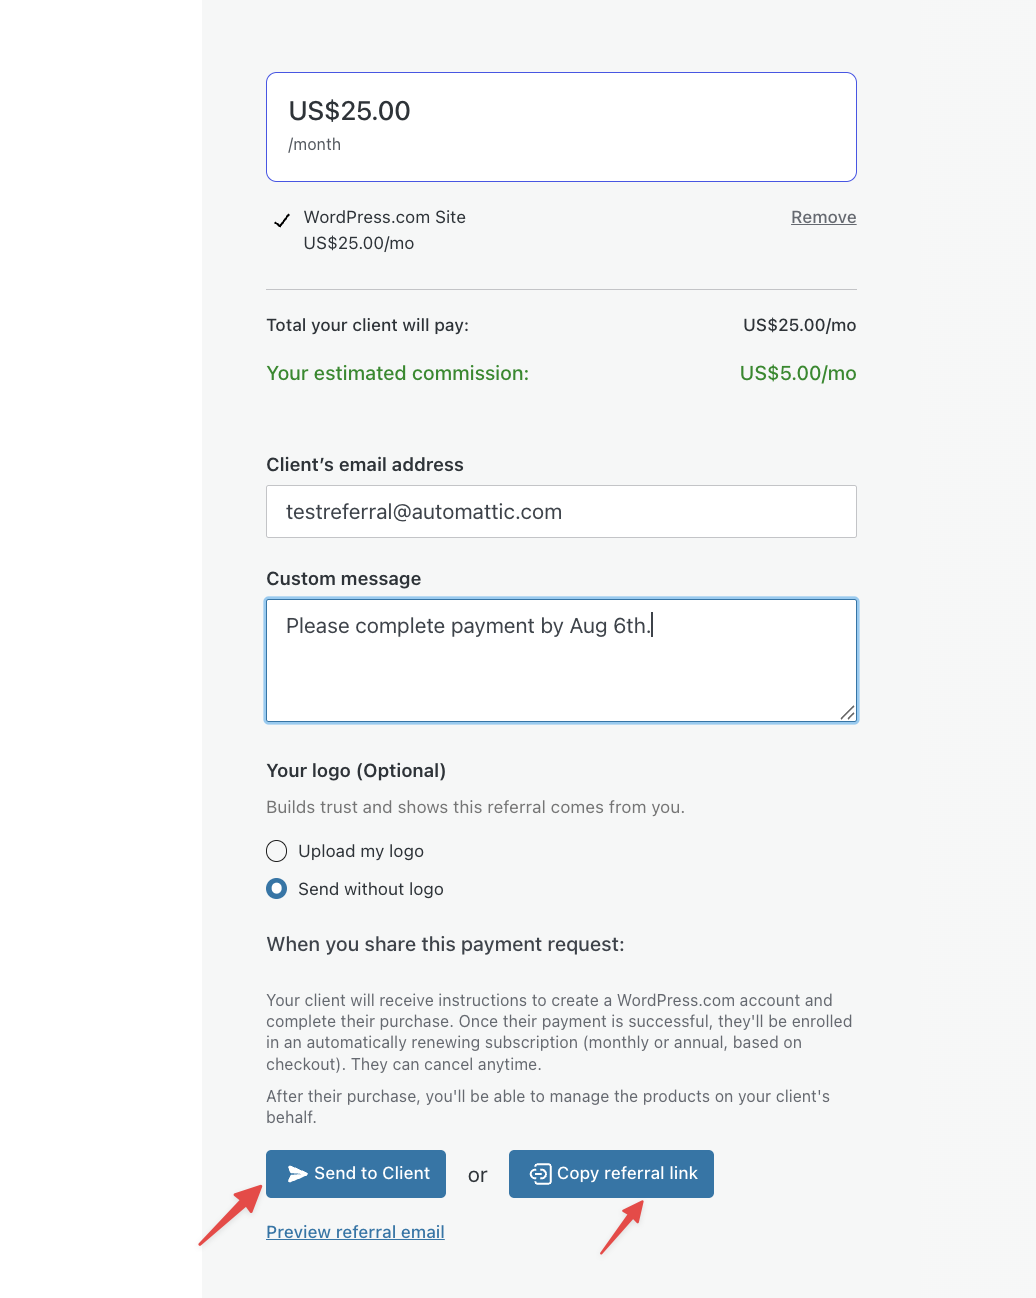
Task: Select the US$25.00 per month price card
Action: point(561,127)
